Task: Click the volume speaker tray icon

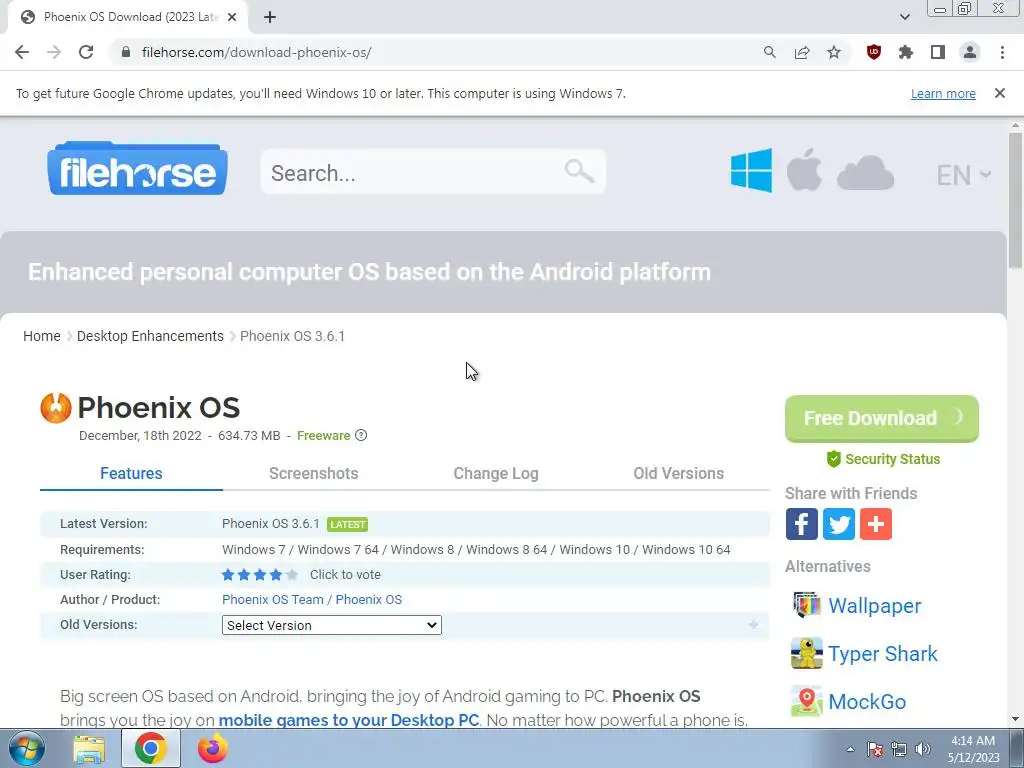Action: click(923, 749)
